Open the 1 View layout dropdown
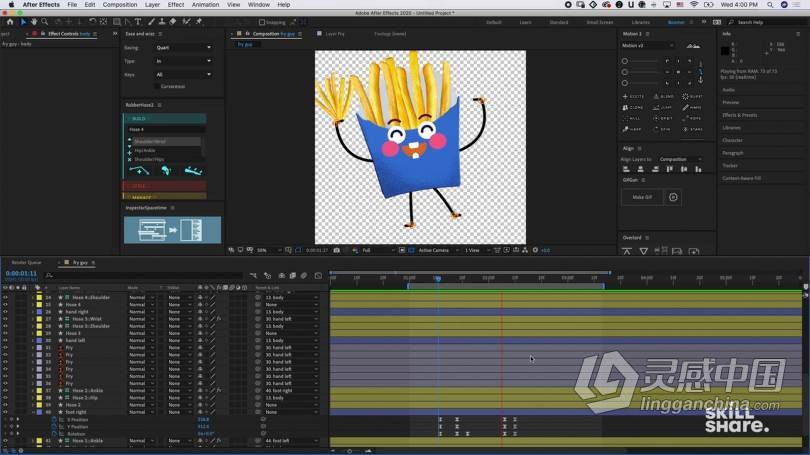 [x=476, y=250]
